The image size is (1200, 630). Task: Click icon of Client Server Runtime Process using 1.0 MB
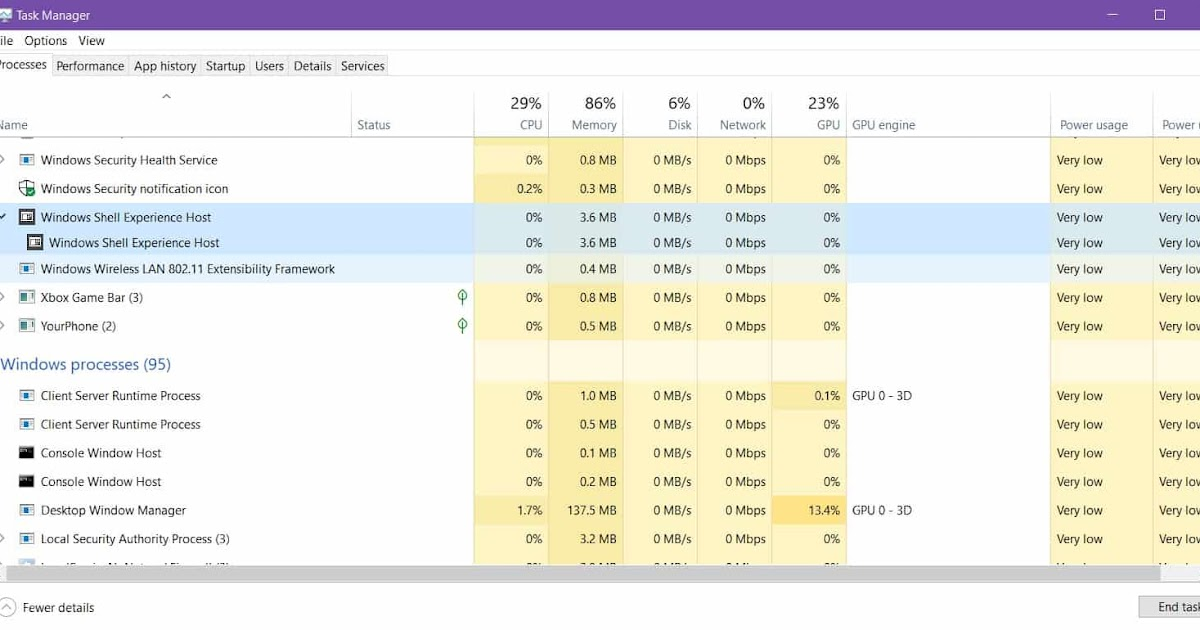27,396
